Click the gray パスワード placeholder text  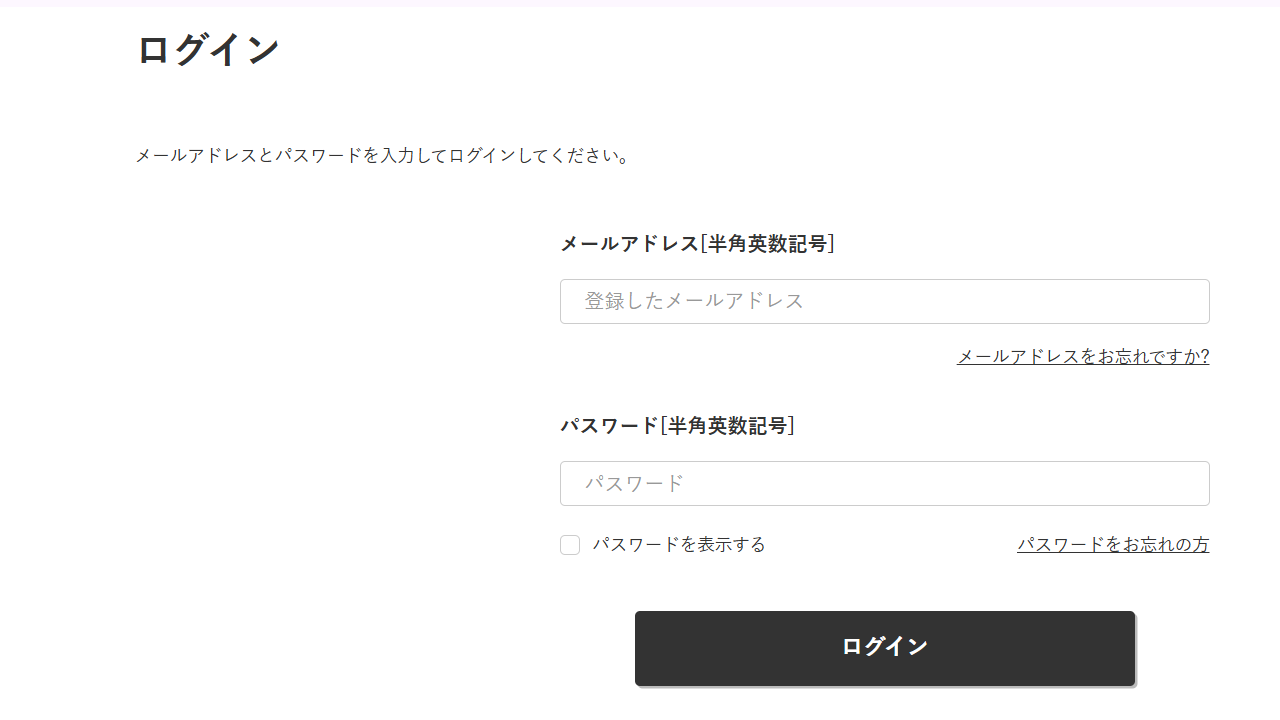(634, 483)
